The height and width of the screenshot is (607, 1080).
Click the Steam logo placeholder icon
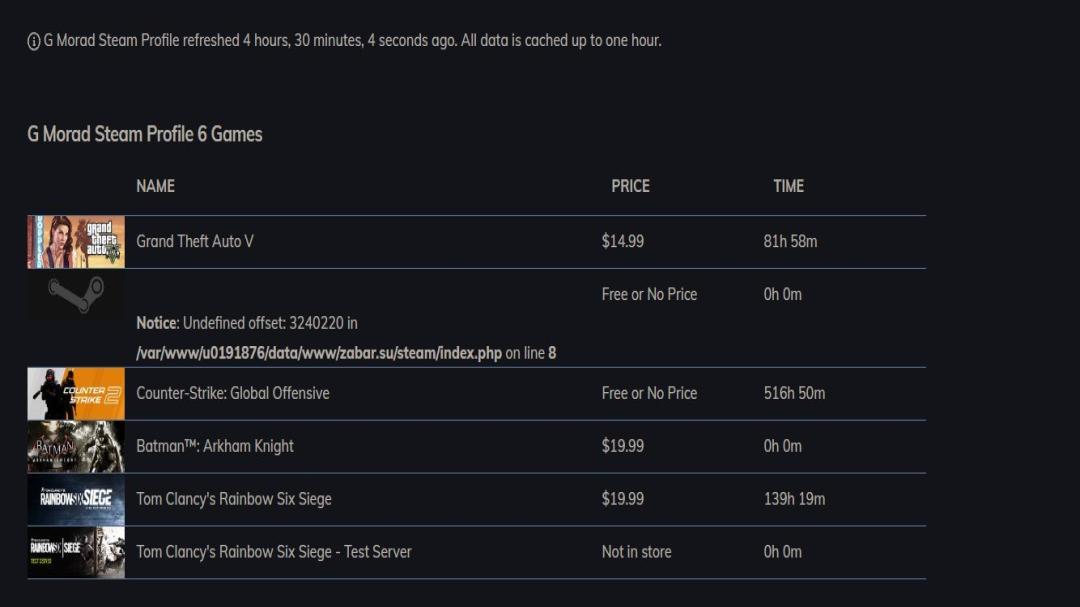click(x=76, y=295)
